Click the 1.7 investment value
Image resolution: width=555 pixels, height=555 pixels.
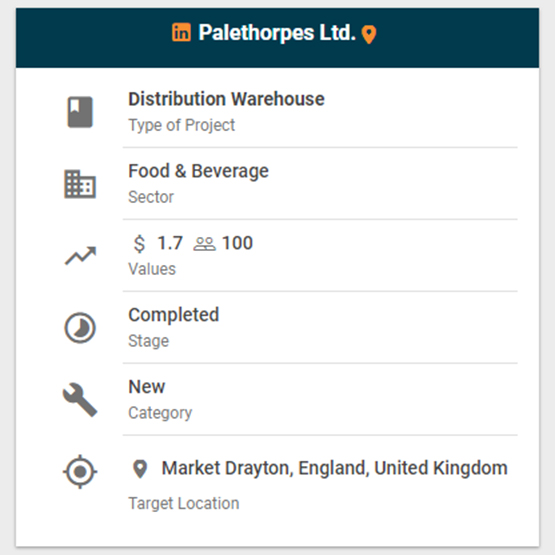(x=170, y=243)
